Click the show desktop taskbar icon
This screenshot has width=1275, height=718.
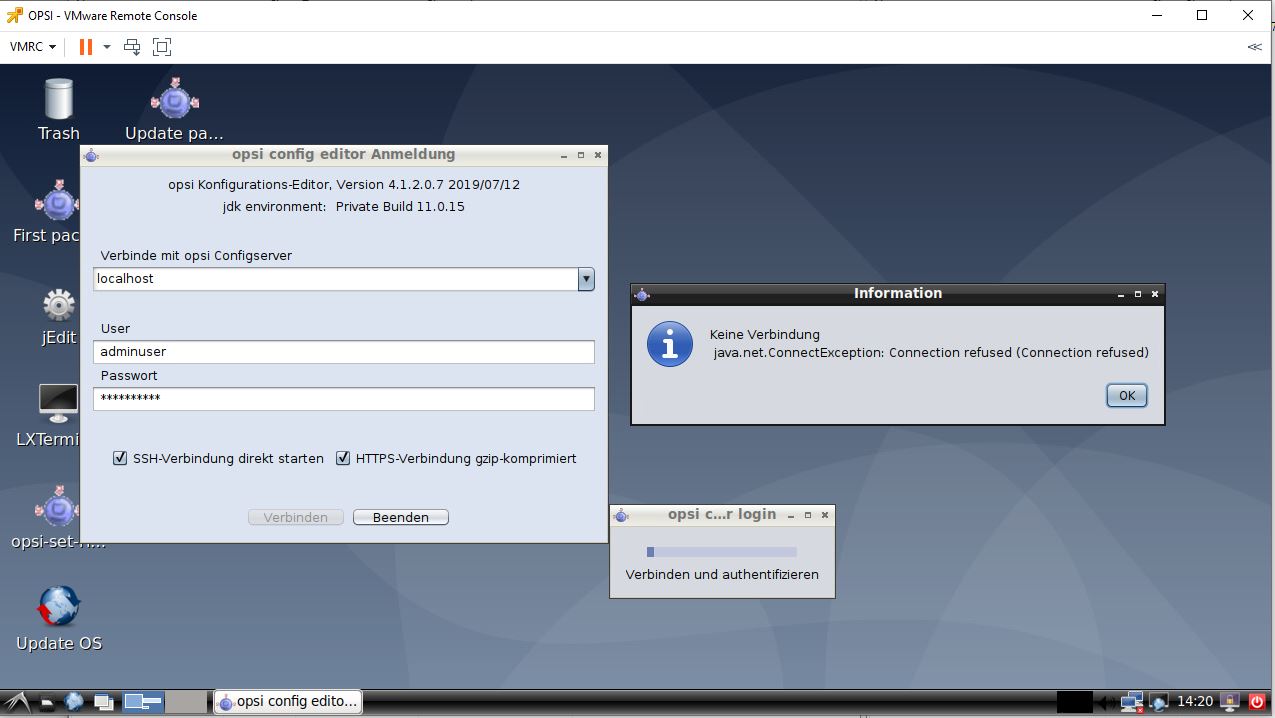[103, 702]
